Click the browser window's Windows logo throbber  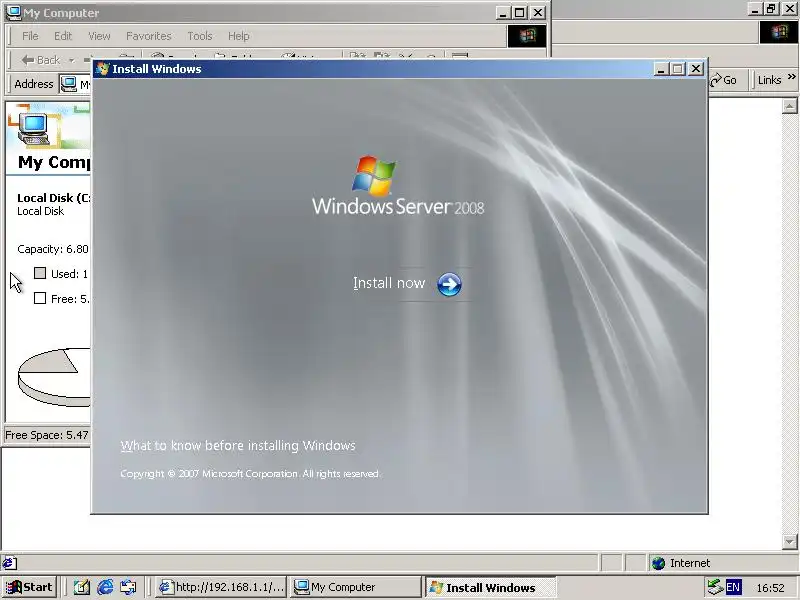tap(779, 32)
